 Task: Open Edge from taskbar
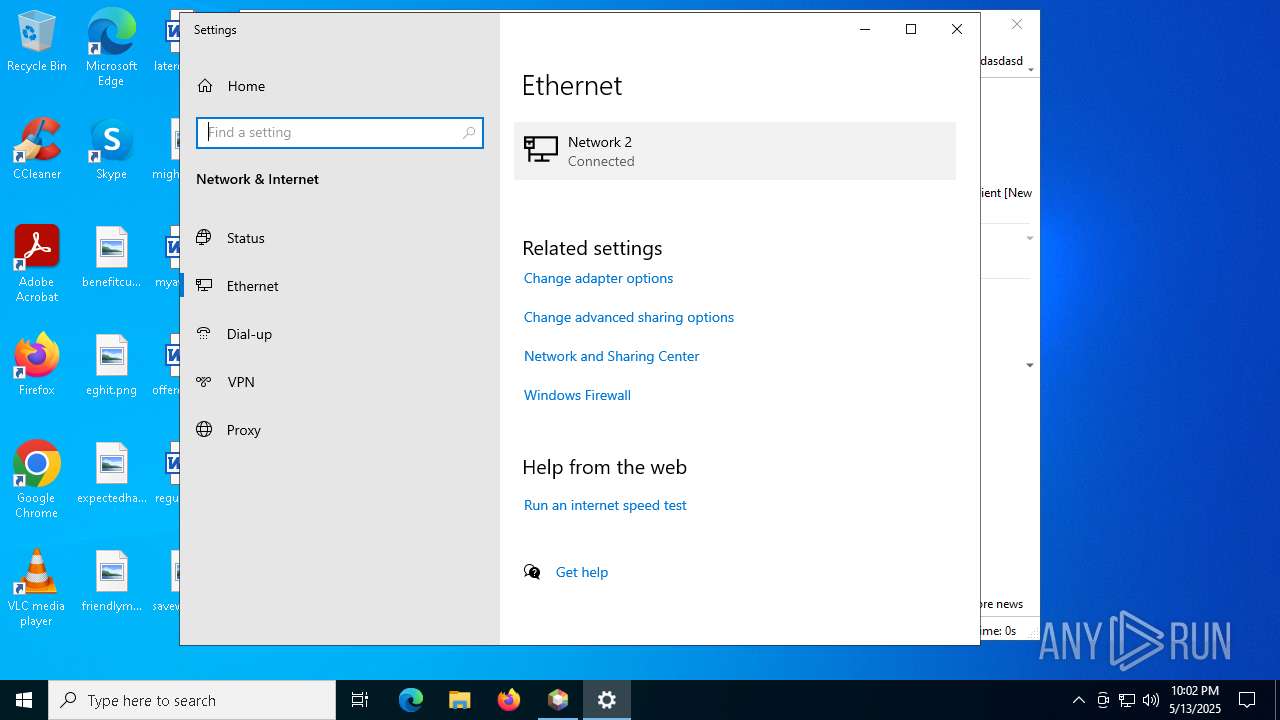[x=411, y=700]
